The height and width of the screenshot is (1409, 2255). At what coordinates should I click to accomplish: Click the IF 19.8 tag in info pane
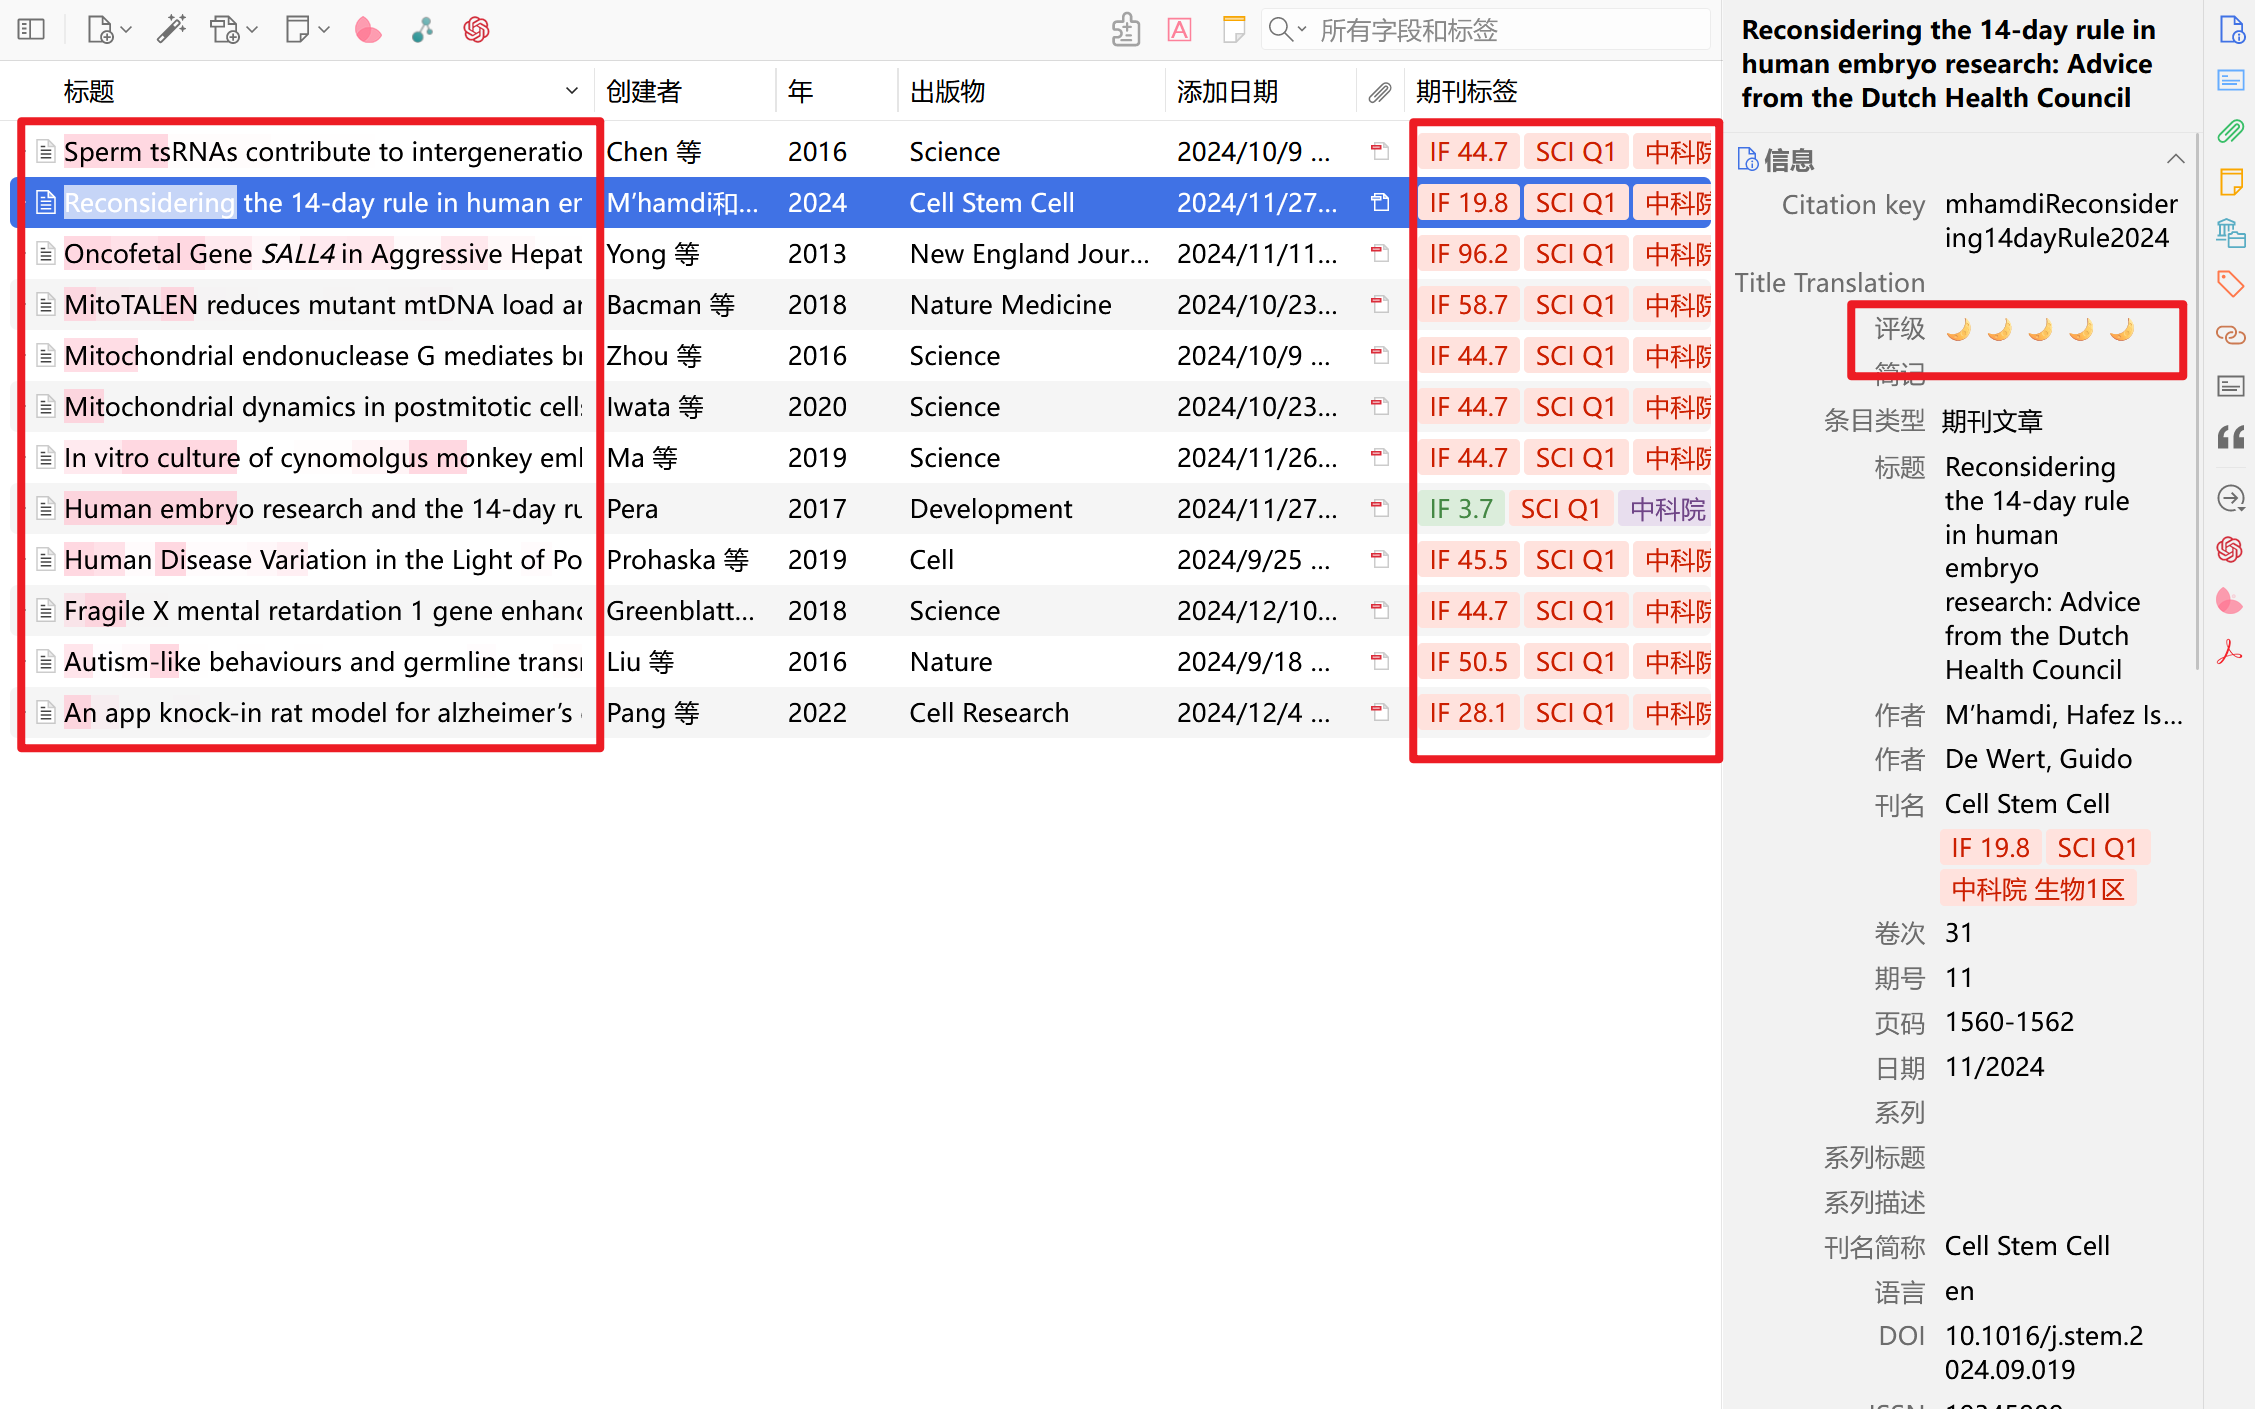[x=1989, y=848]
